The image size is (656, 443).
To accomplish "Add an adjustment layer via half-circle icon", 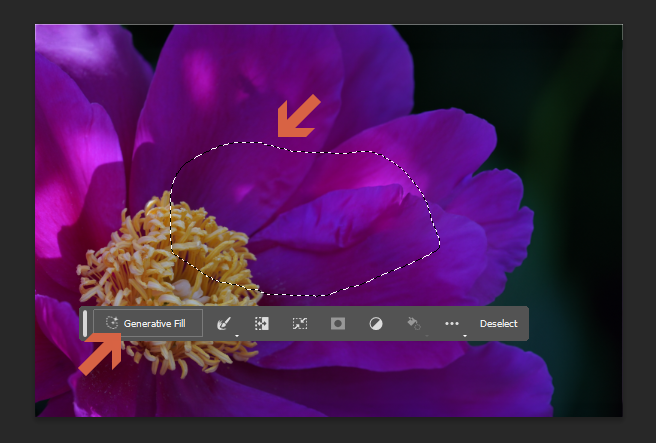I will [376, 323].
